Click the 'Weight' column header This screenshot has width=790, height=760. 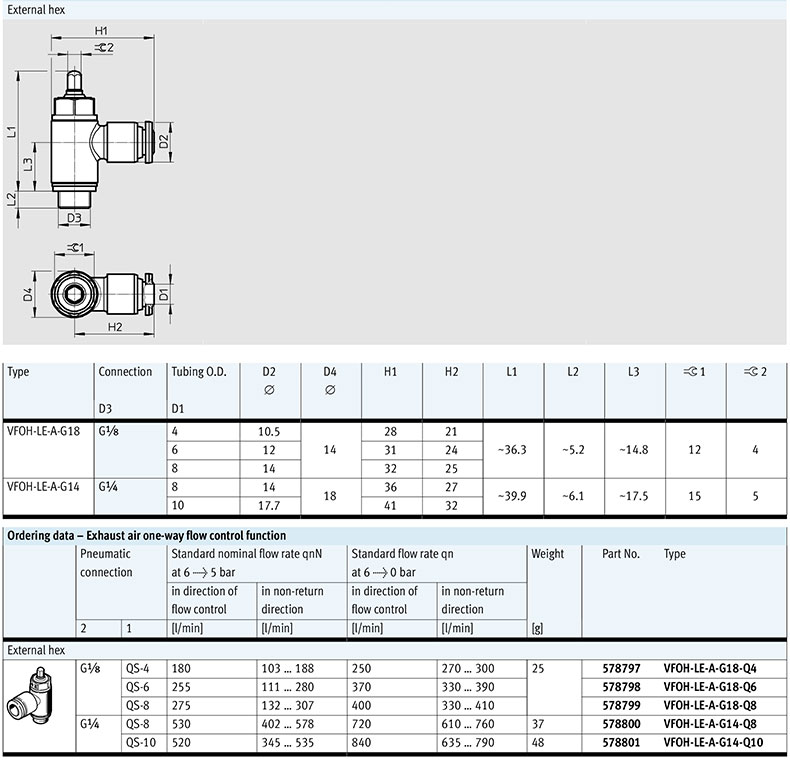click(547, 554)
